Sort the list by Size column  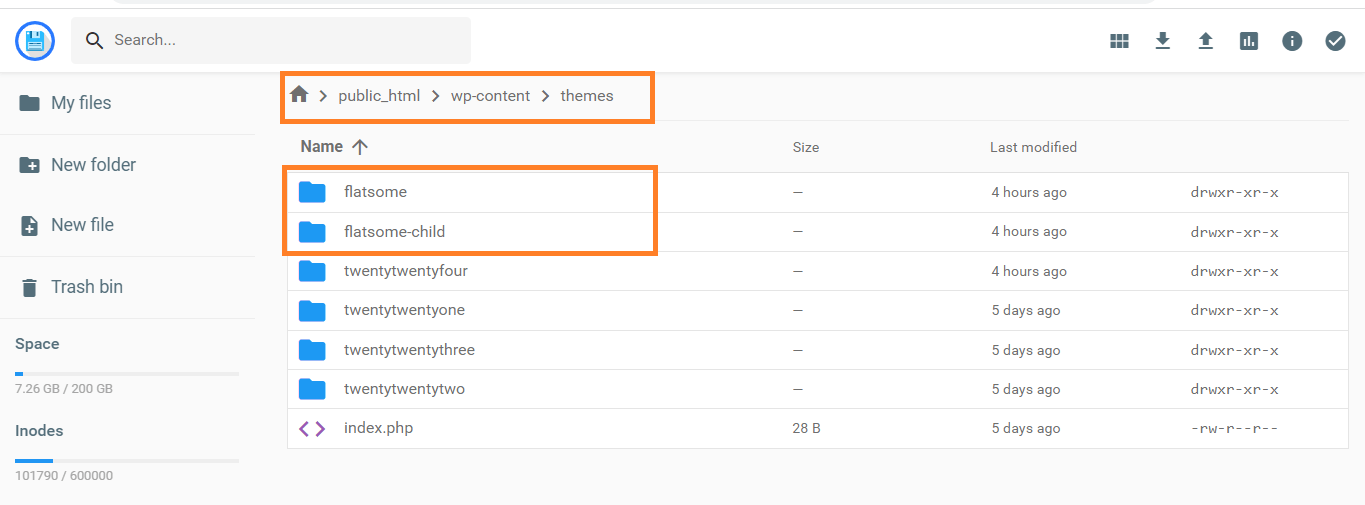pyautogui.click(x=805, y=147)
